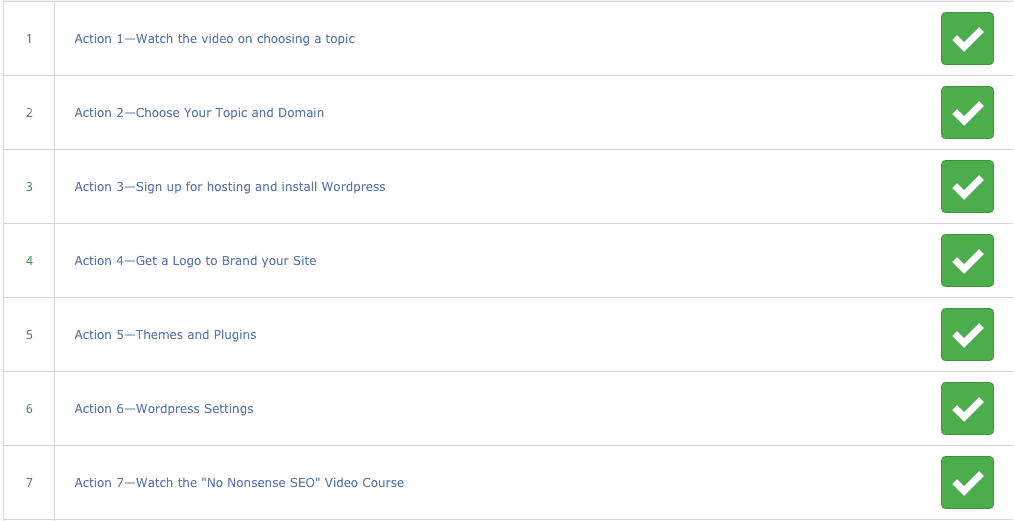Toggle the green checkmark for Action 1
Screen dimensions: 1014x521
[967, 39]
